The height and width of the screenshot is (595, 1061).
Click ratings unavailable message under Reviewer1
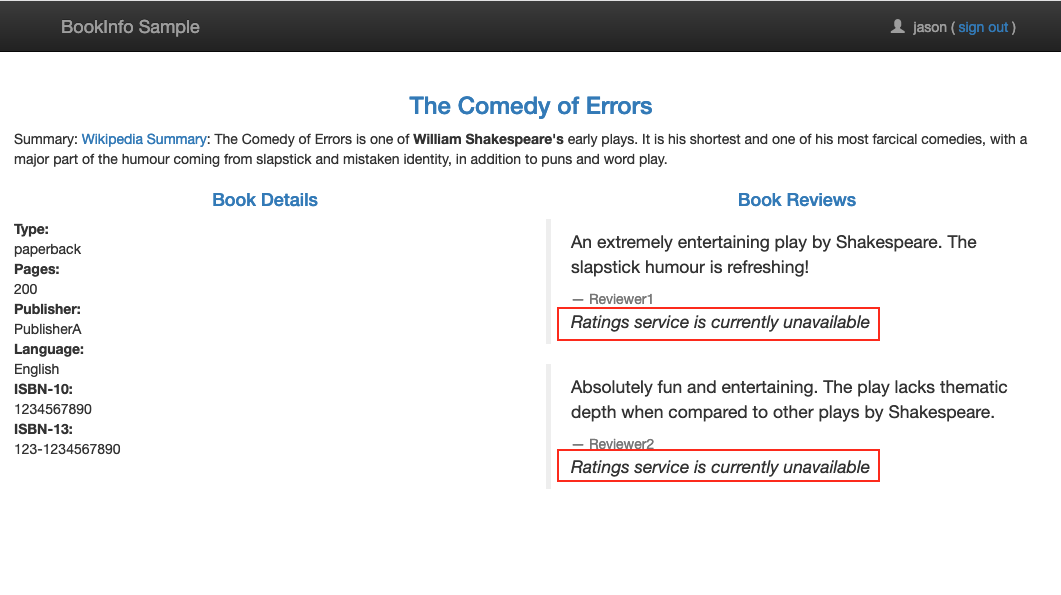coord(720,323)
